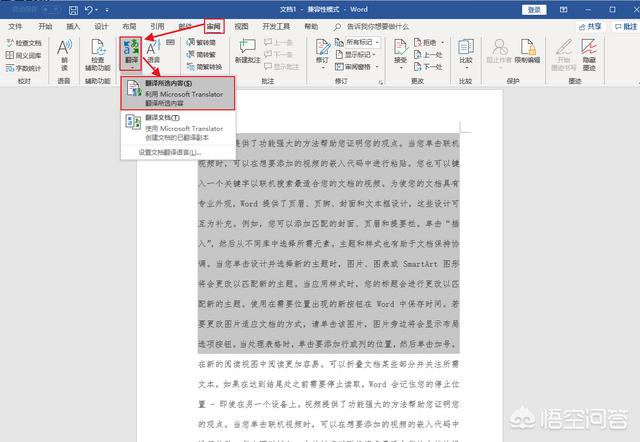Toggle the 审阅窗格 reviewing pane
This screenshot has width=640, height=442.
click(x=353, y=67)
